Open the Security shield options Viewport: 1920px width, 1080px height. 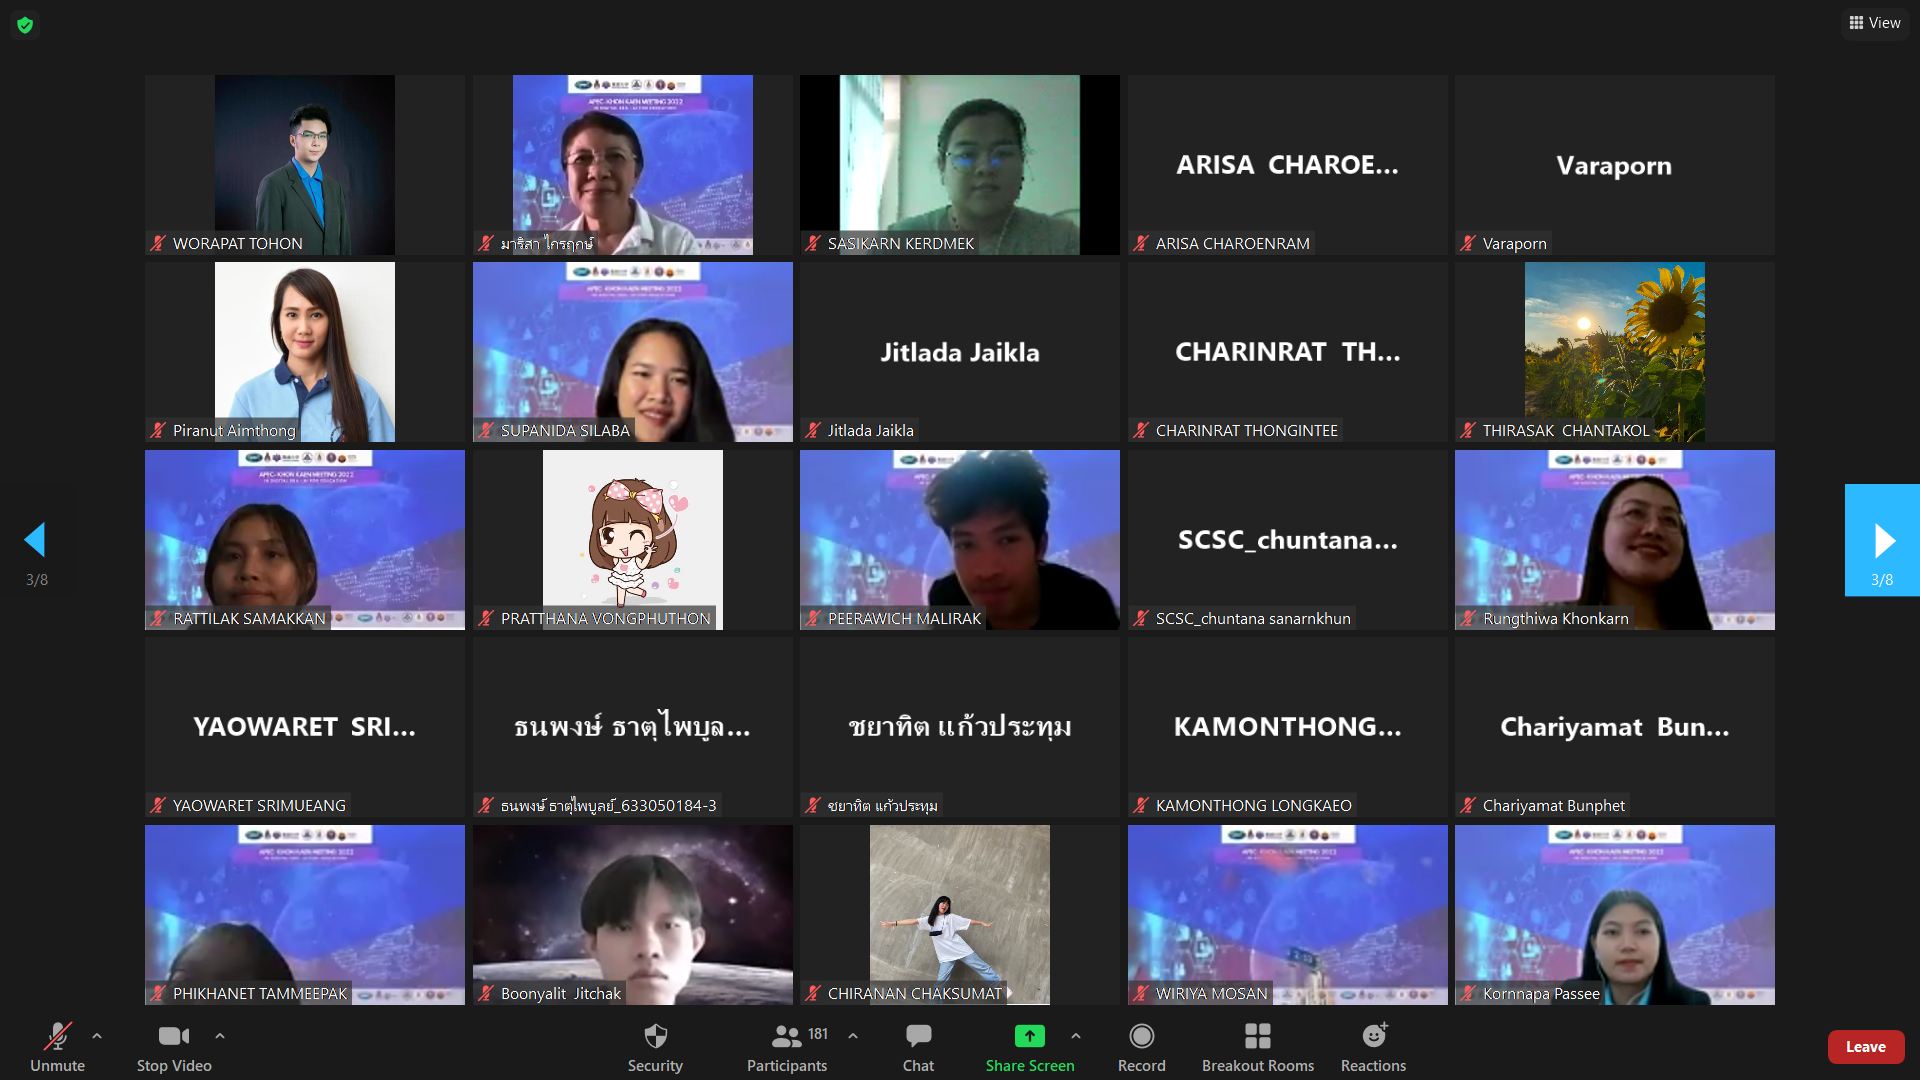pyautogui.click(x=655, y=1047)
